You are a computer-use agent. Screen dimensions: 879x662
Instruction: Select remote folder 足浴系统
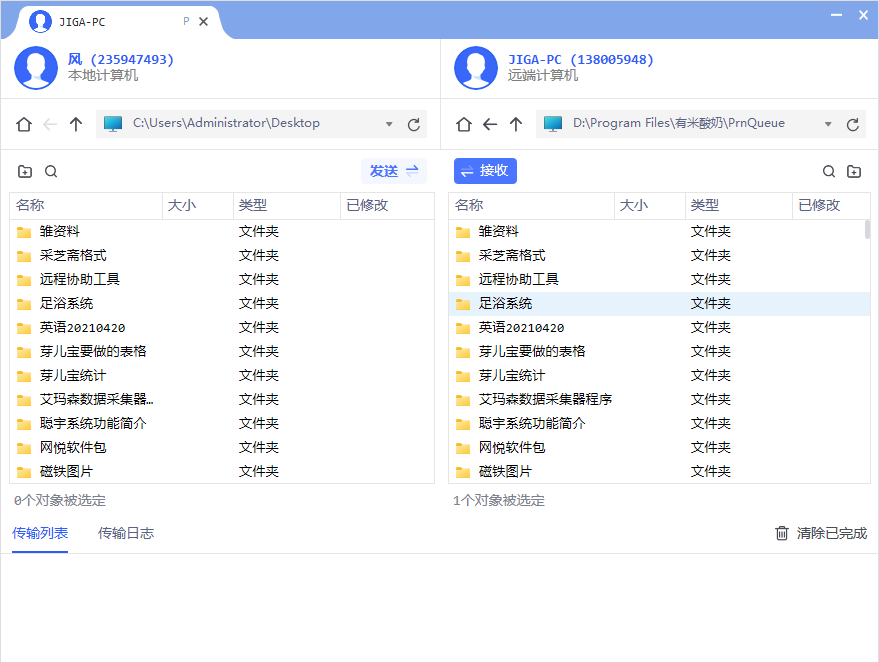(x=659, y=304)
